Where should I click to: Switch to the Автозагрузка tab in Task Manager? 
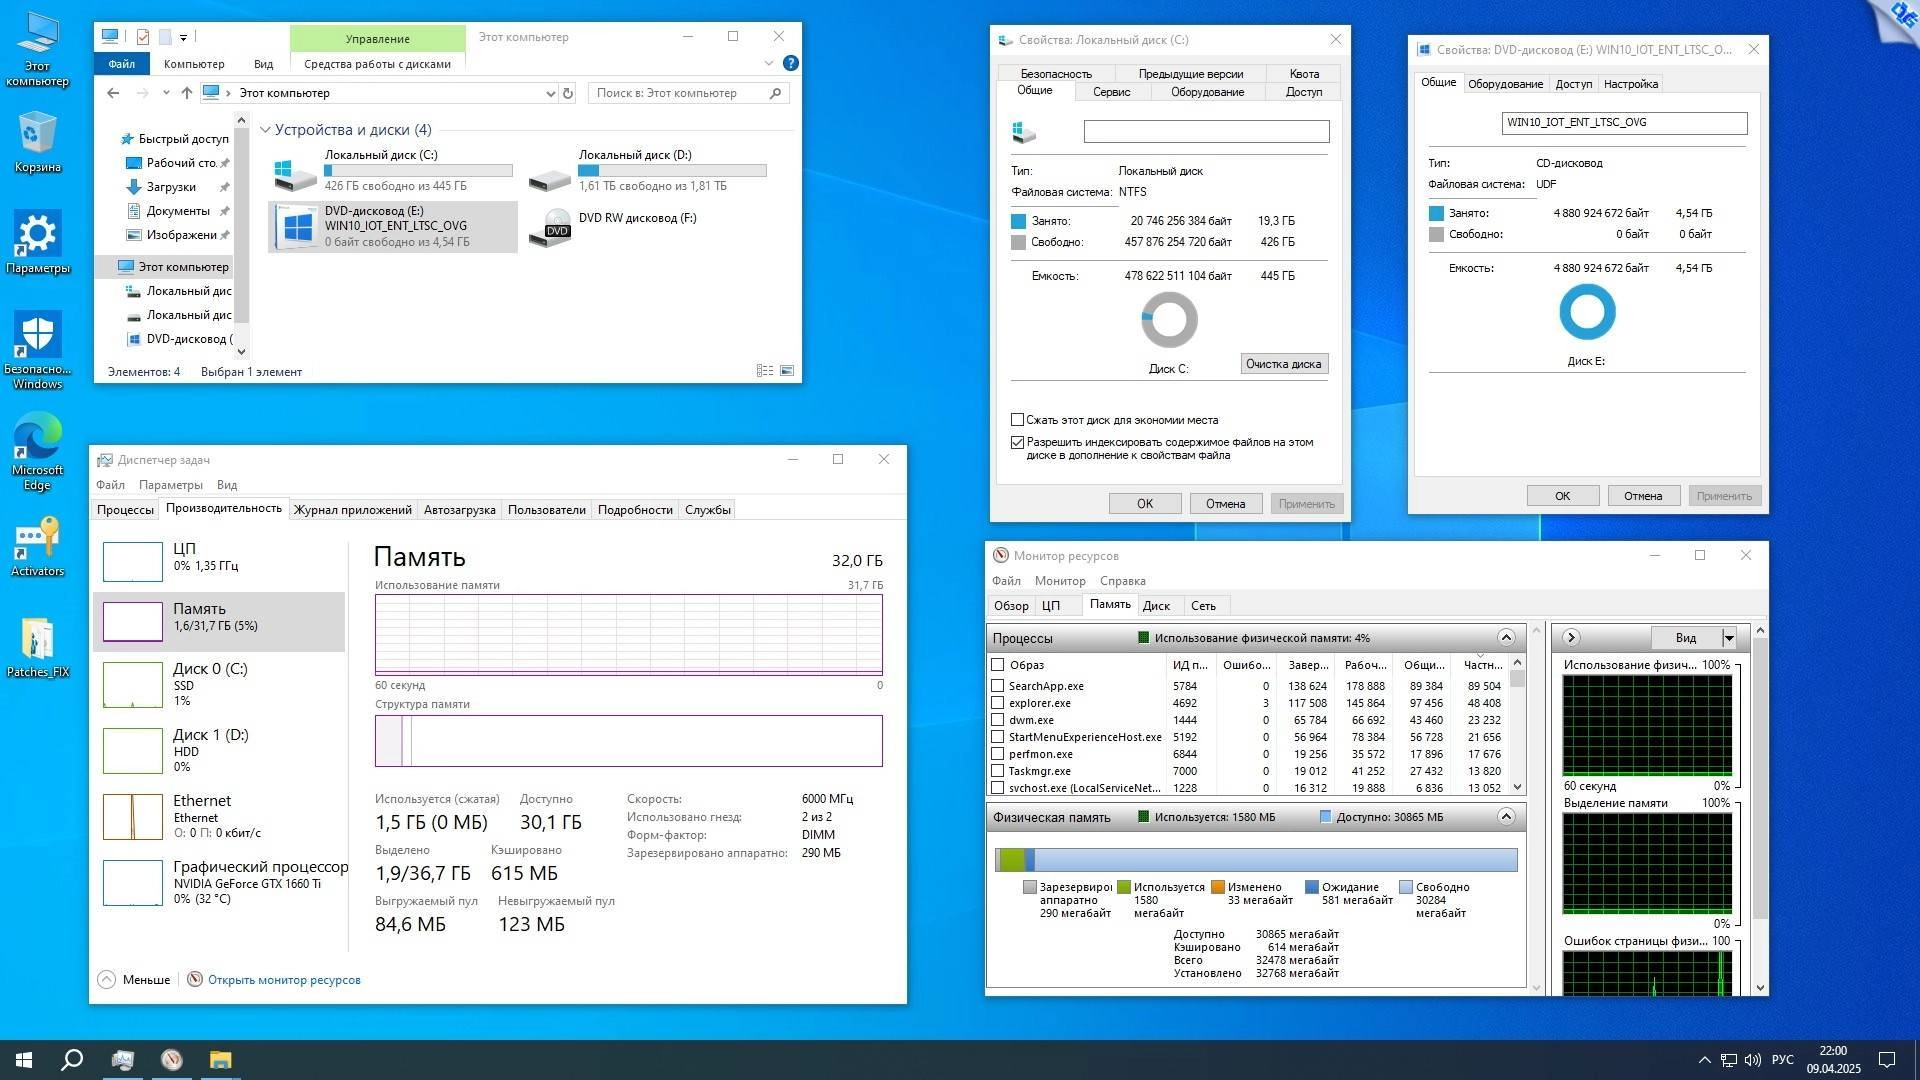[461, 509]
